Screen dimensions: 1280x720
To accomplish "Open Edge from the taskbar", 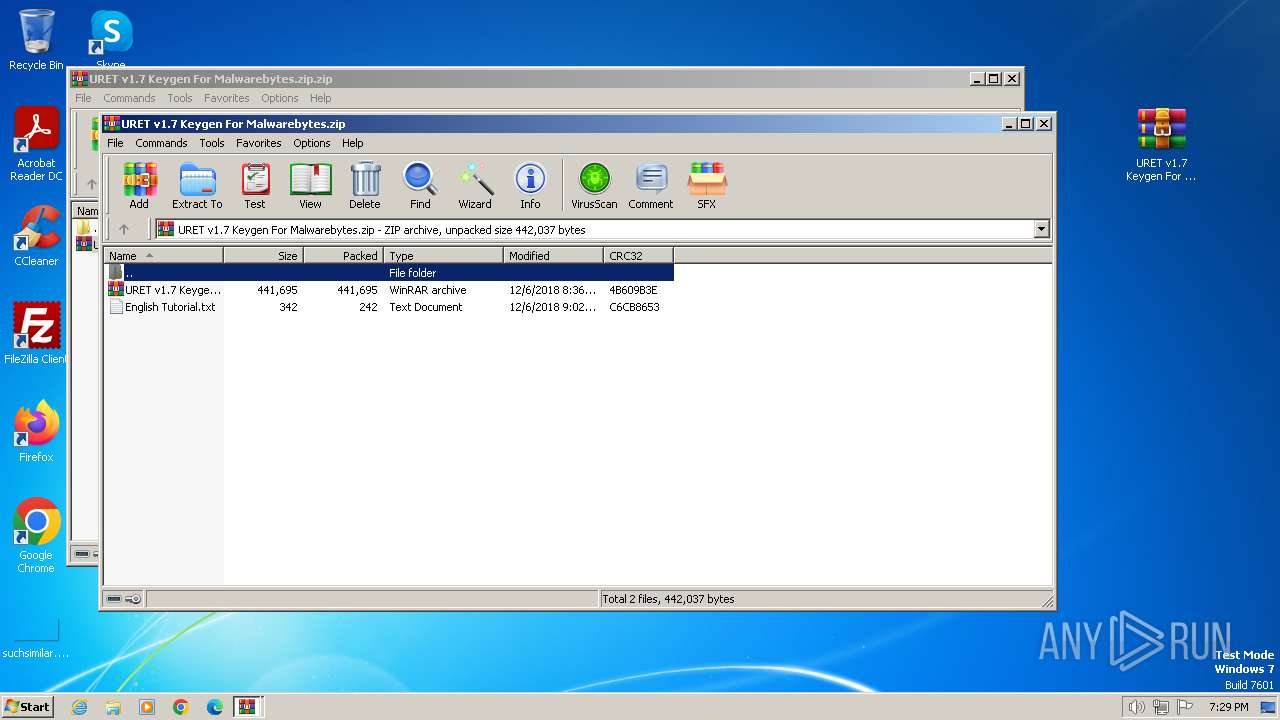I will (215, 707).
